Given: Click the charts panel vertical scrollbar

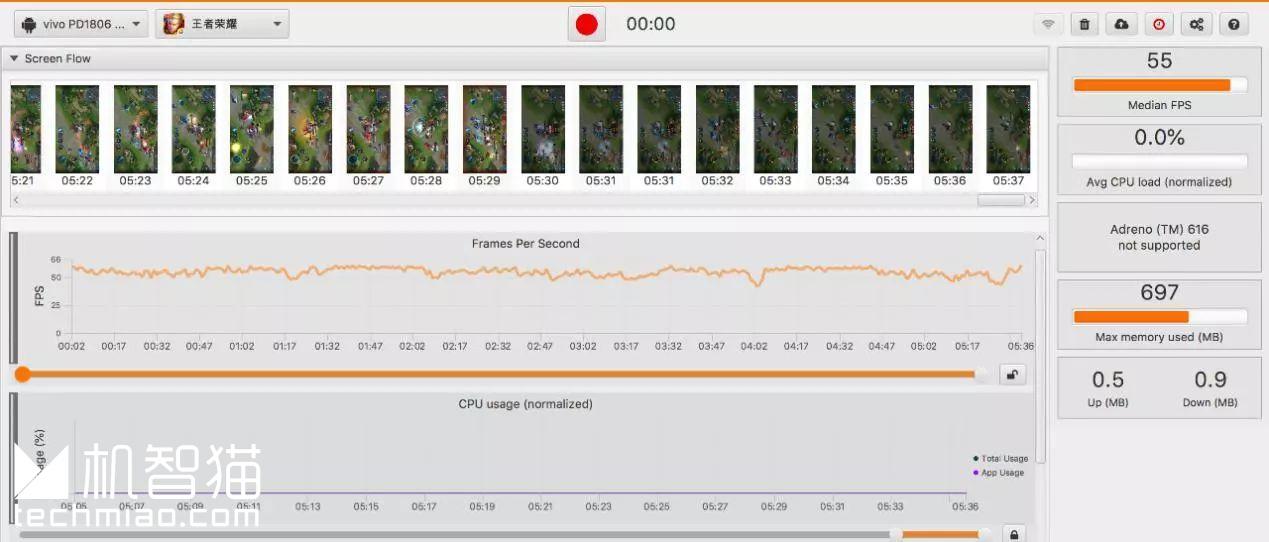Looking at the screenshot, I should coord(1041,355).
